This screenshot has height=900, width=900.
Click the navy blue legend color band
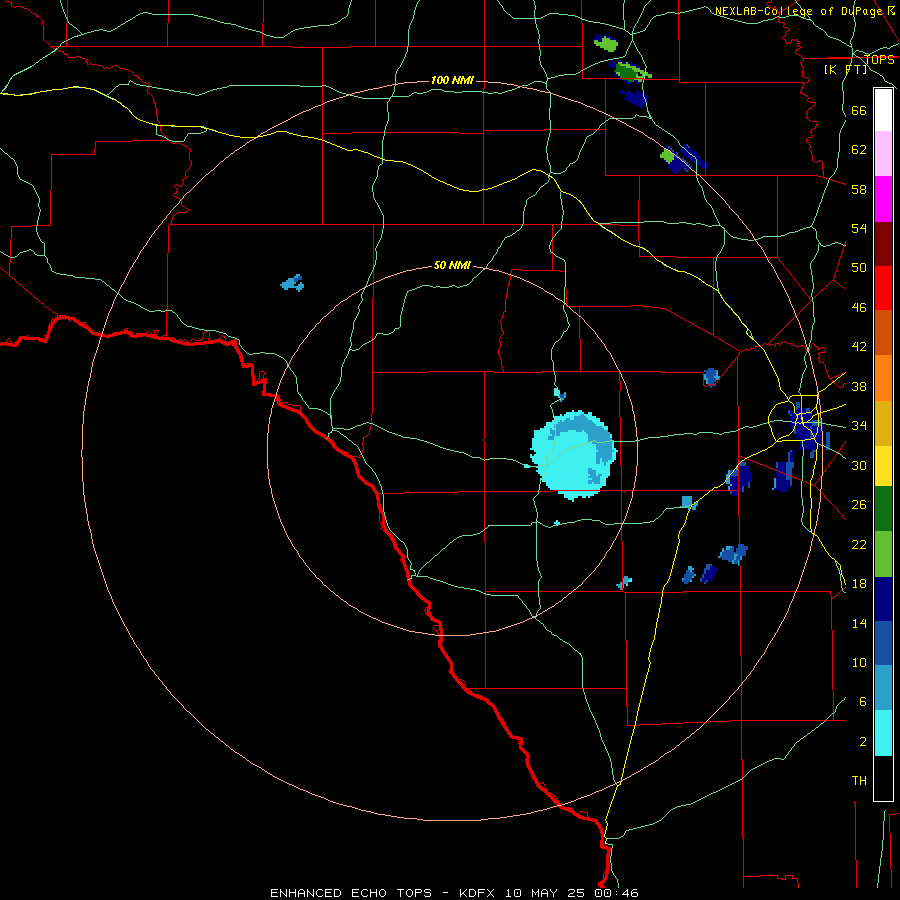point(883,599)
